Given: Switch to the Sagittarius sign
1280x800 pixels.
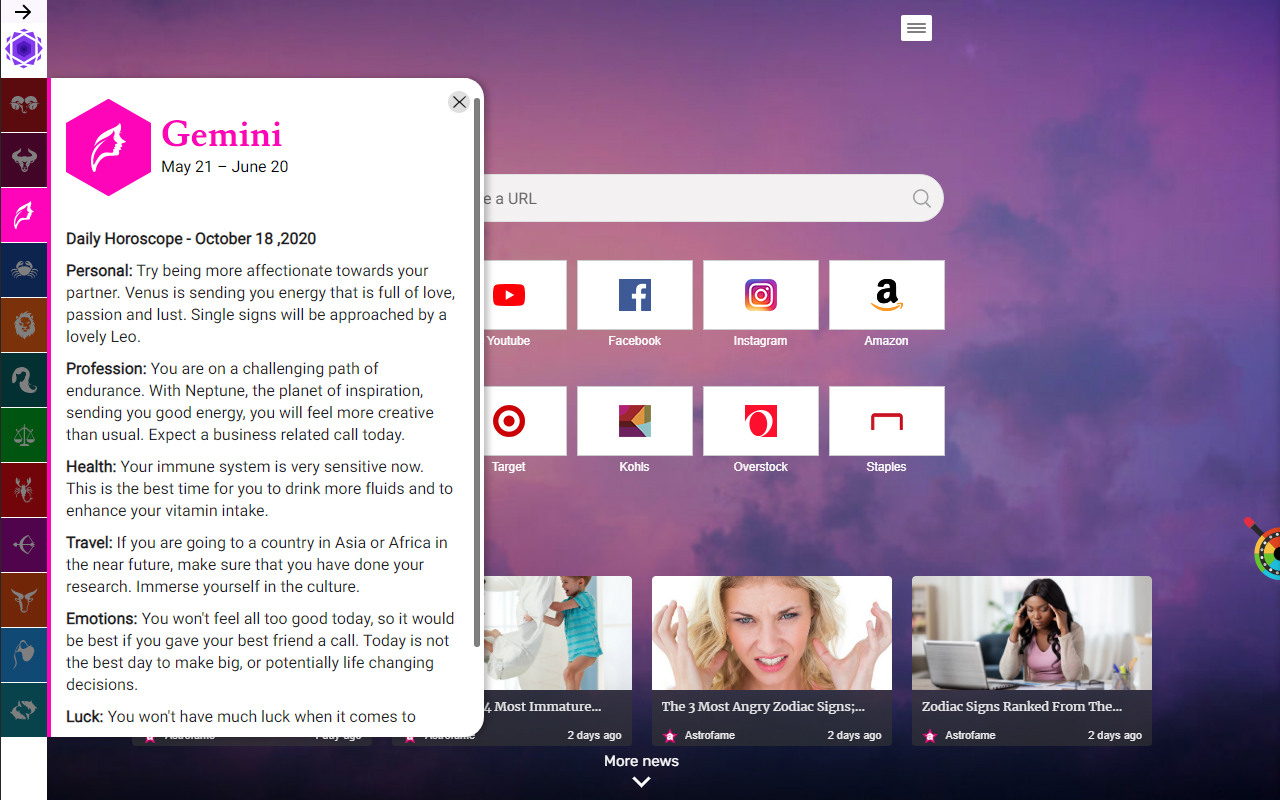Looking at the screenshot, I should tap(23, 545).
